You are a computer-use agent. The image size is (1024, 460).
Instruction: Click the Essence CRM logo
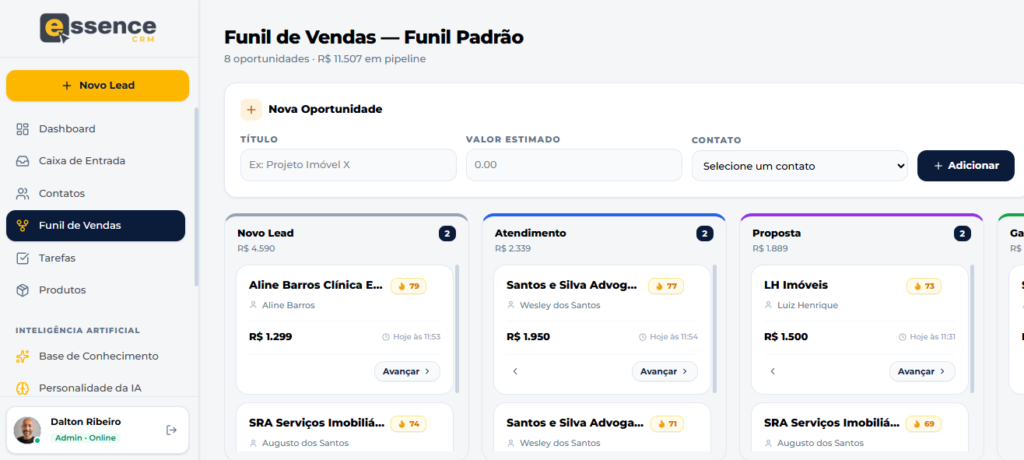coord(98,28)
